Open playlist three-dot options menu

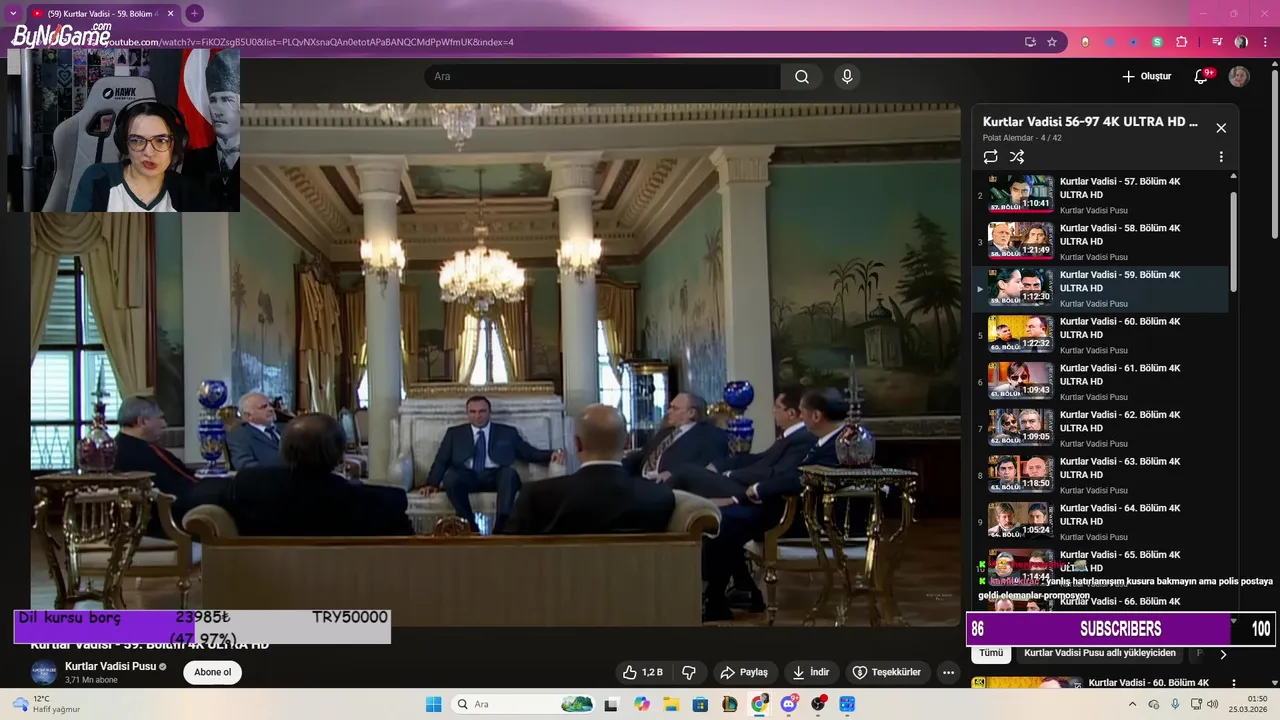pyautogui.click(x=1221, y=157)
